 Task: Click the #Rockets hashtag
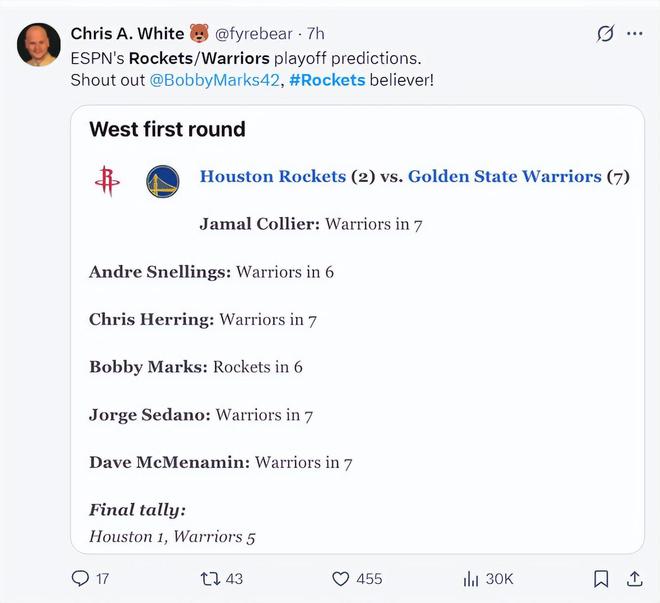coord(327,80)
